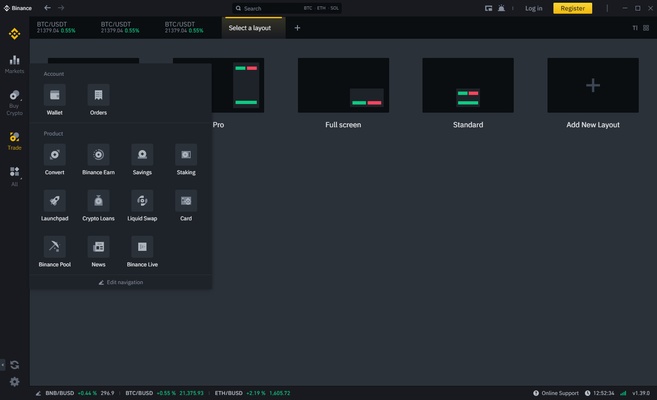Open the Staking product
Screen dimensions: 657x400
pyautogui.click(x=186, y=160)
